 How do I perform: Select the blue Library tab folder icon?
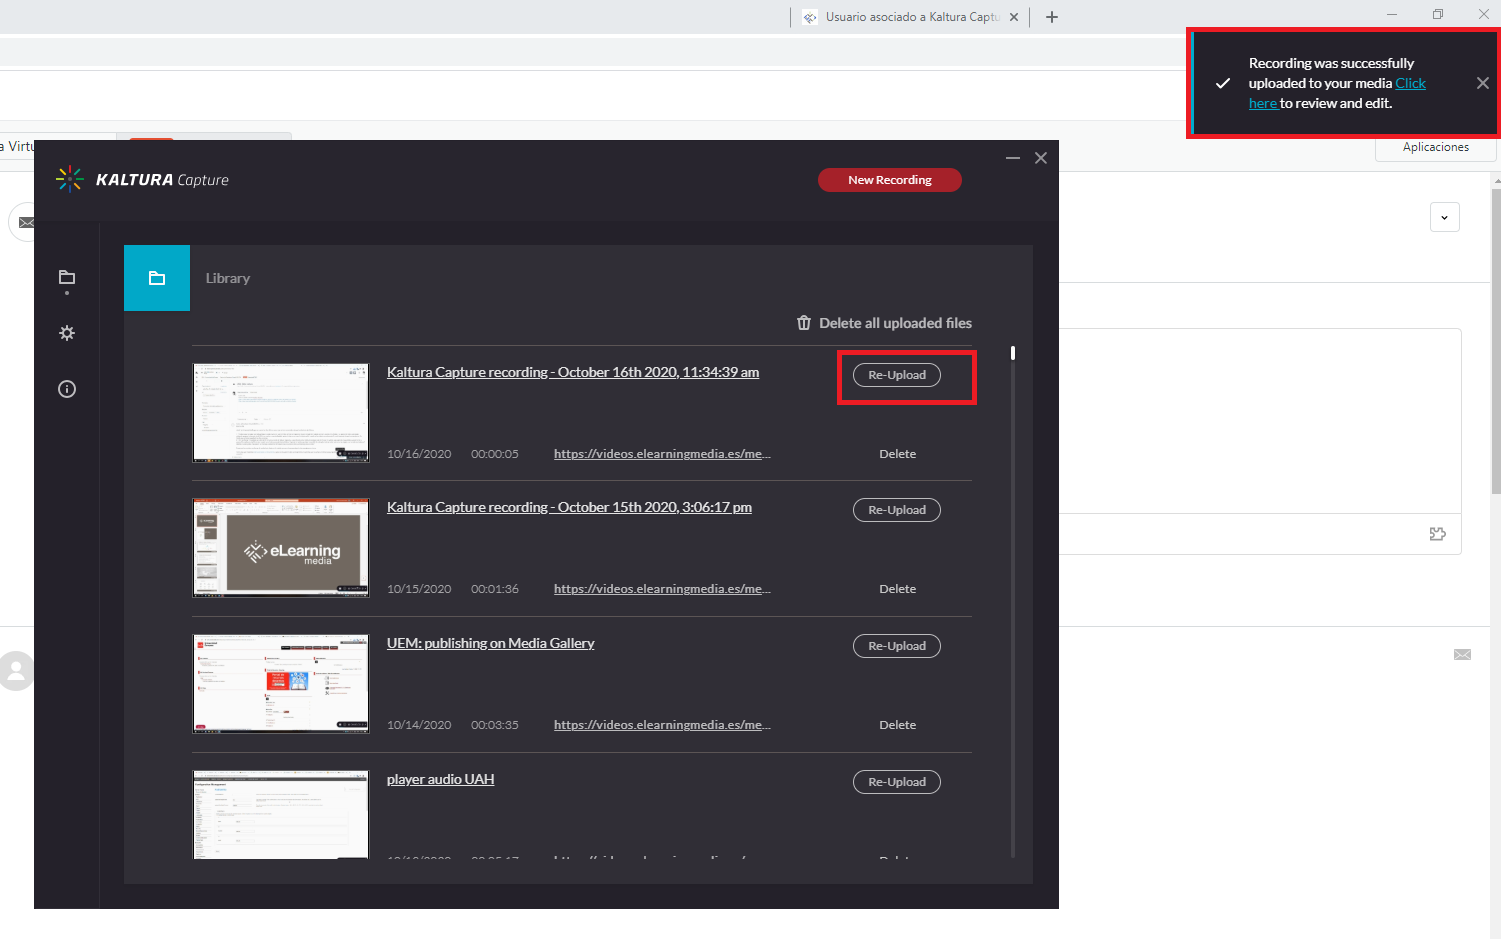pyautogui.click(x=157, y=278)
